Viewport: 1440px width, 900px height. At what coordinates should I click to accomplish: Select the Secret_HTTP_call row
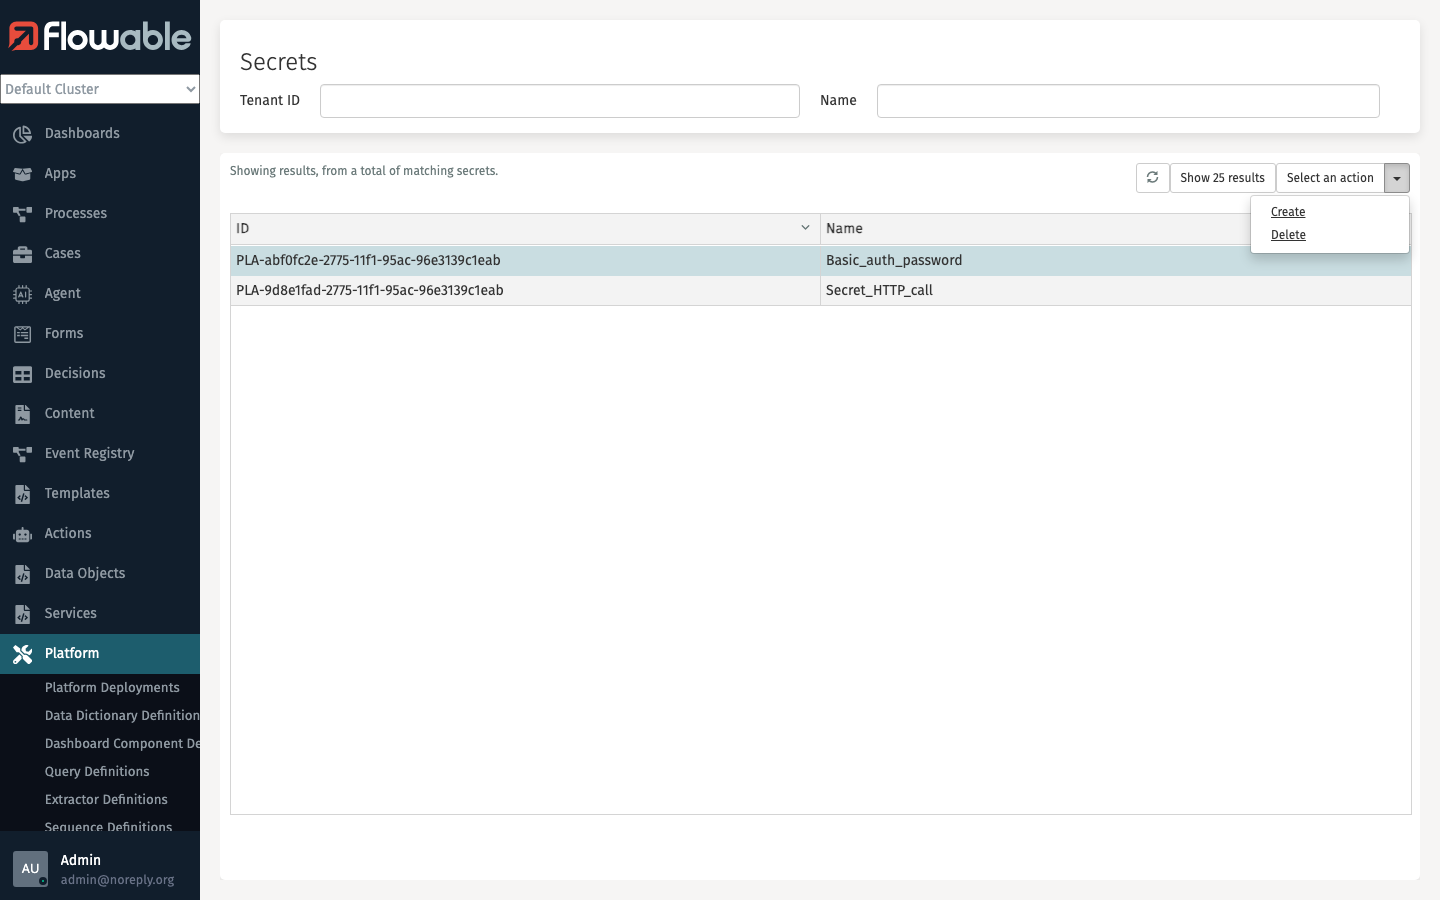click(x=879, y=290)
